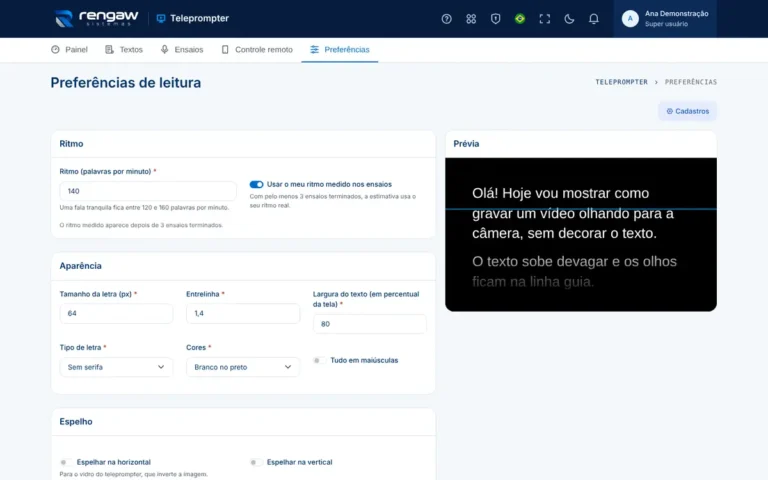Enable 'Espelhar na horizontal' toggle

point(66,462)
